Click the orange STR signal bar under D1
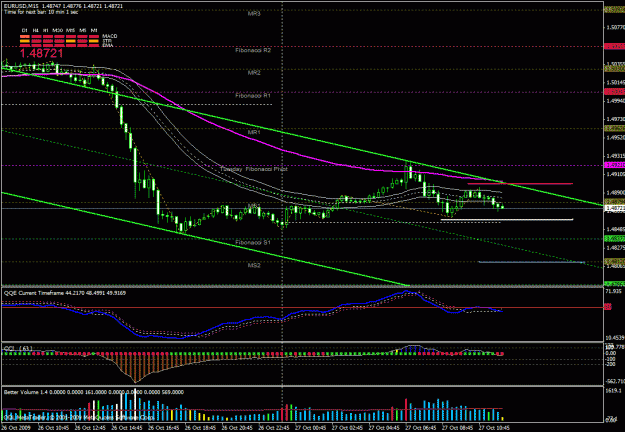The height and width of the screenshot is (432, 625). coord(25,41)
